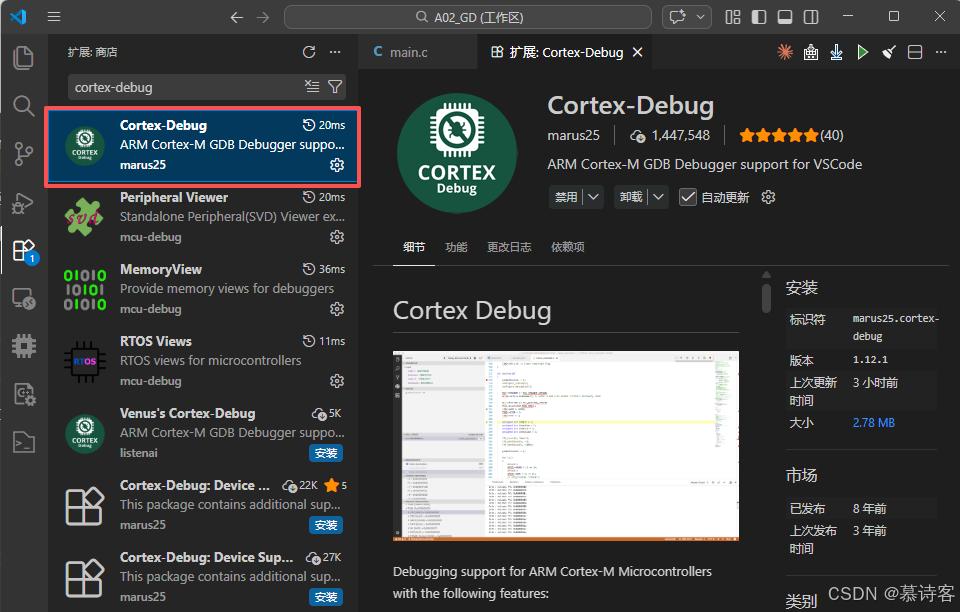The image size is (960, 612).
Task: Click the five-star rating (40)
Action: [x=791, y=135]
